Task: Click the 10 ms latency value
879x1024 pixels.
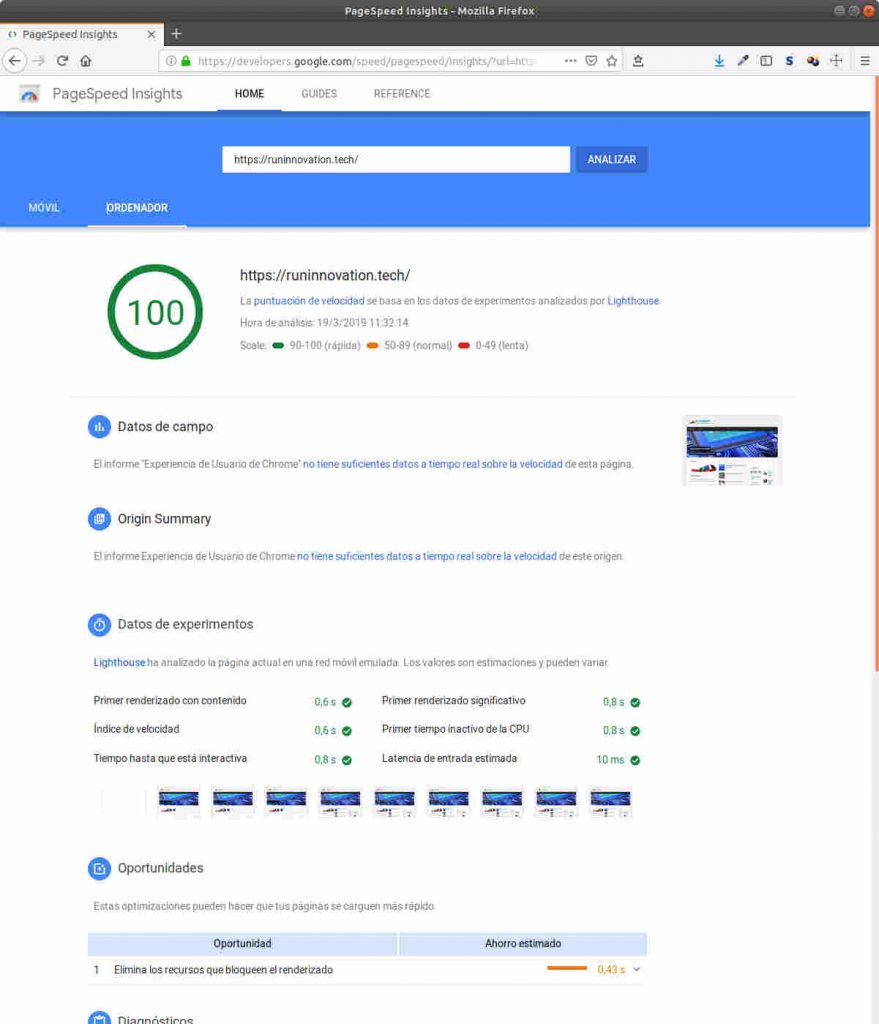Action: (x=610, y=760)
